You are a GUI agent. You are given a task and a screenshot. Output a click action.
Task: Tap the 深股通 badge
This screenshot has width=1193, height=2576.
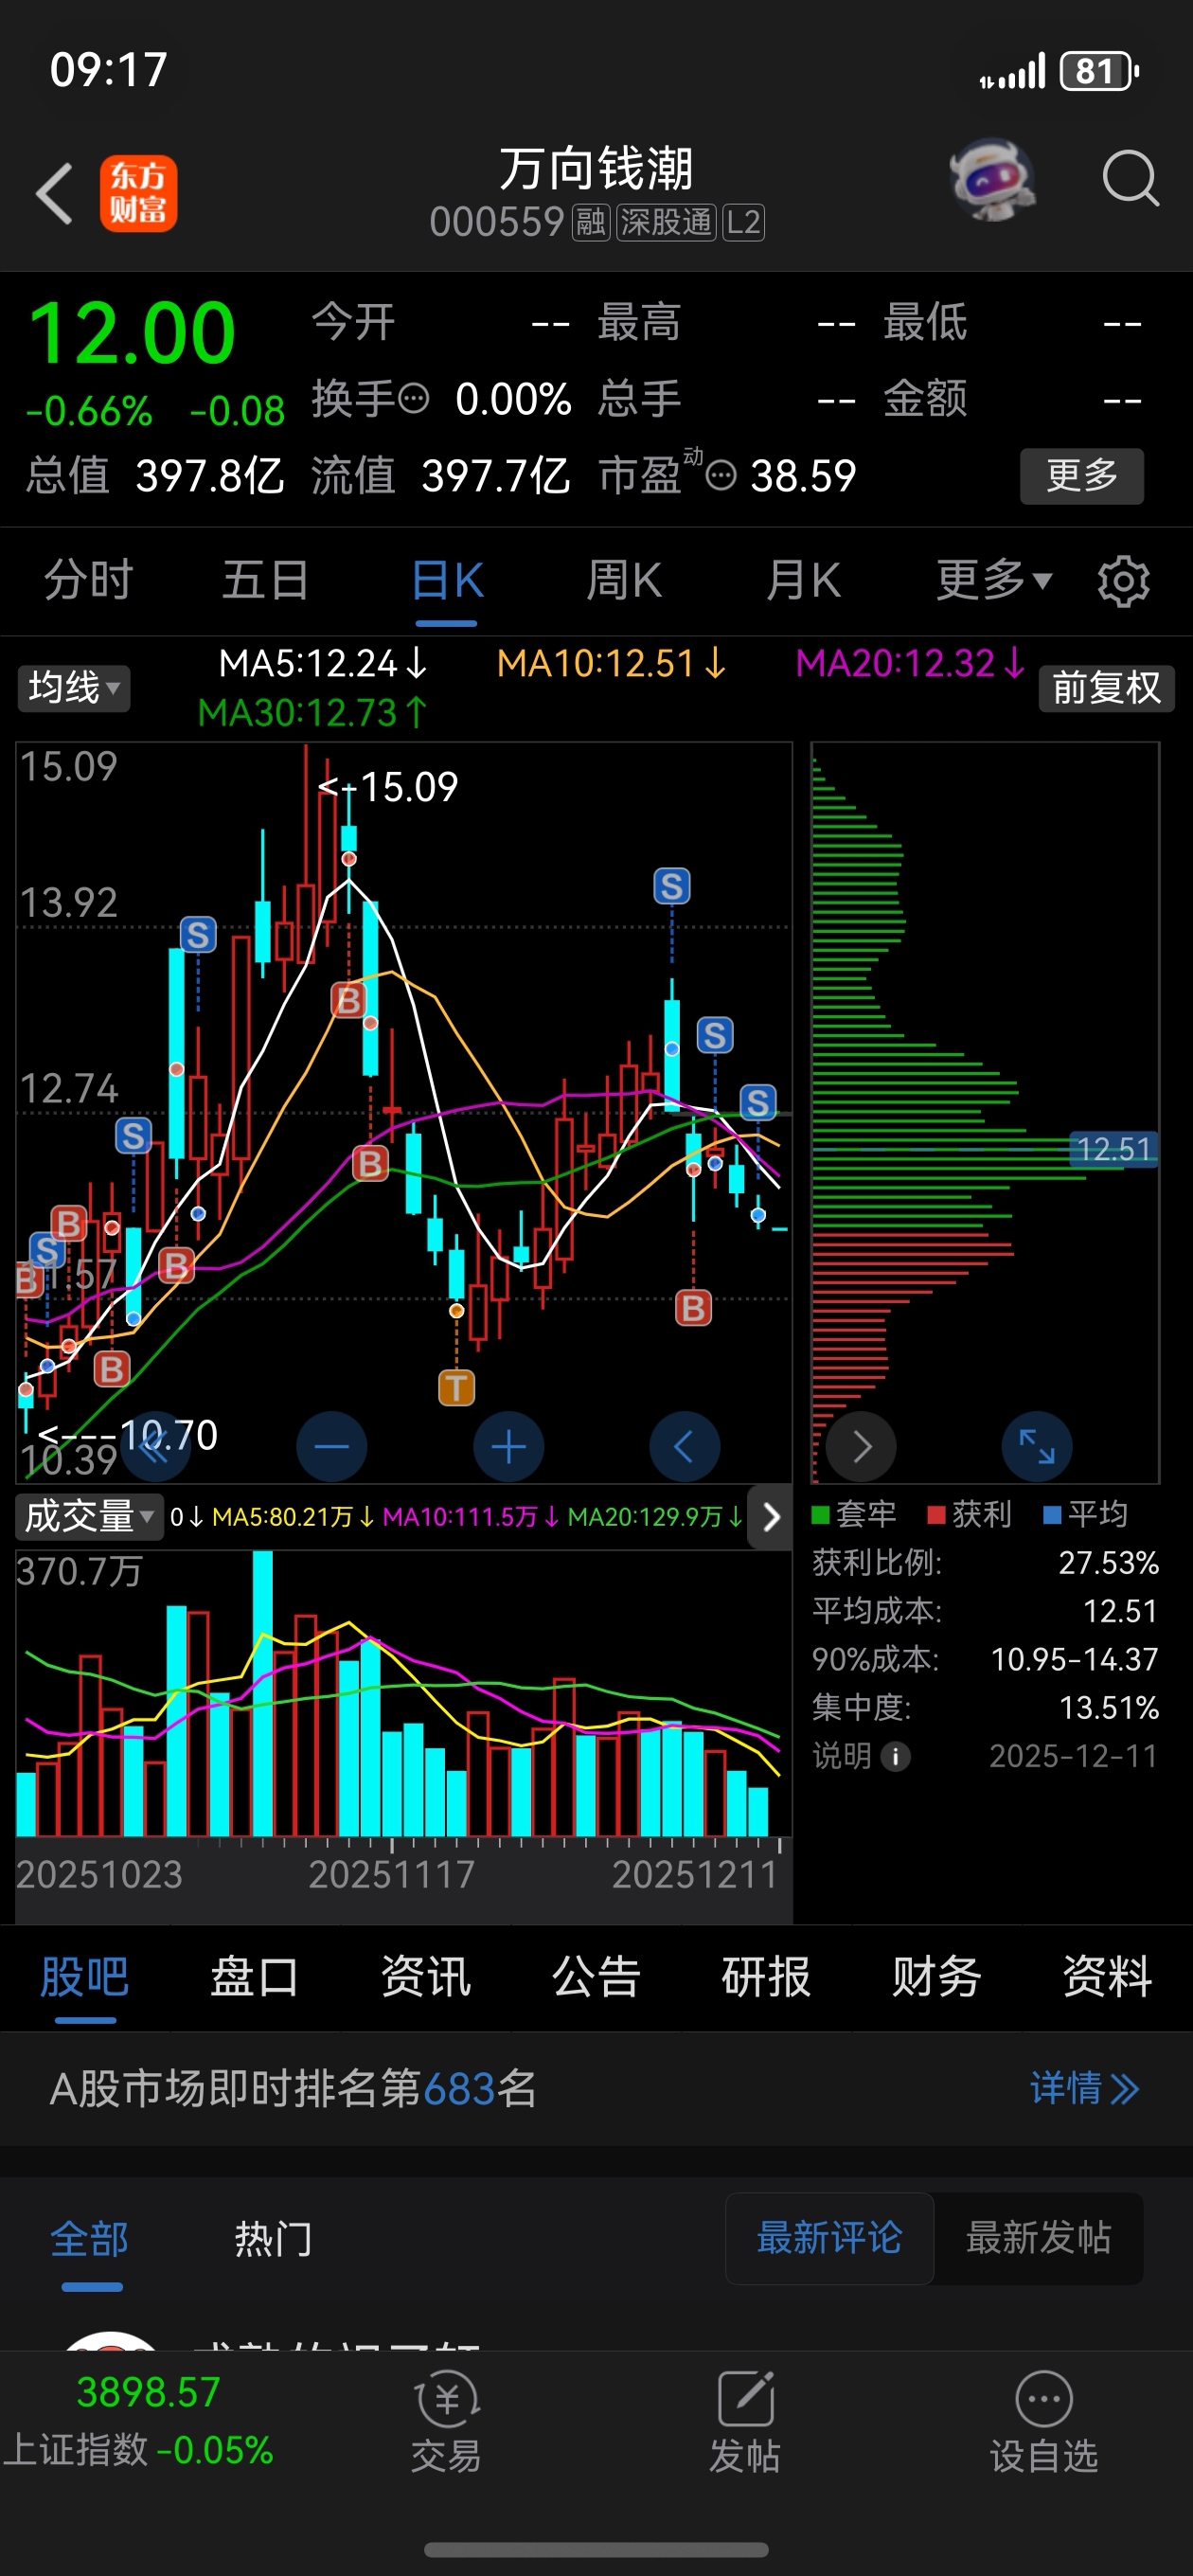point(666,222)
